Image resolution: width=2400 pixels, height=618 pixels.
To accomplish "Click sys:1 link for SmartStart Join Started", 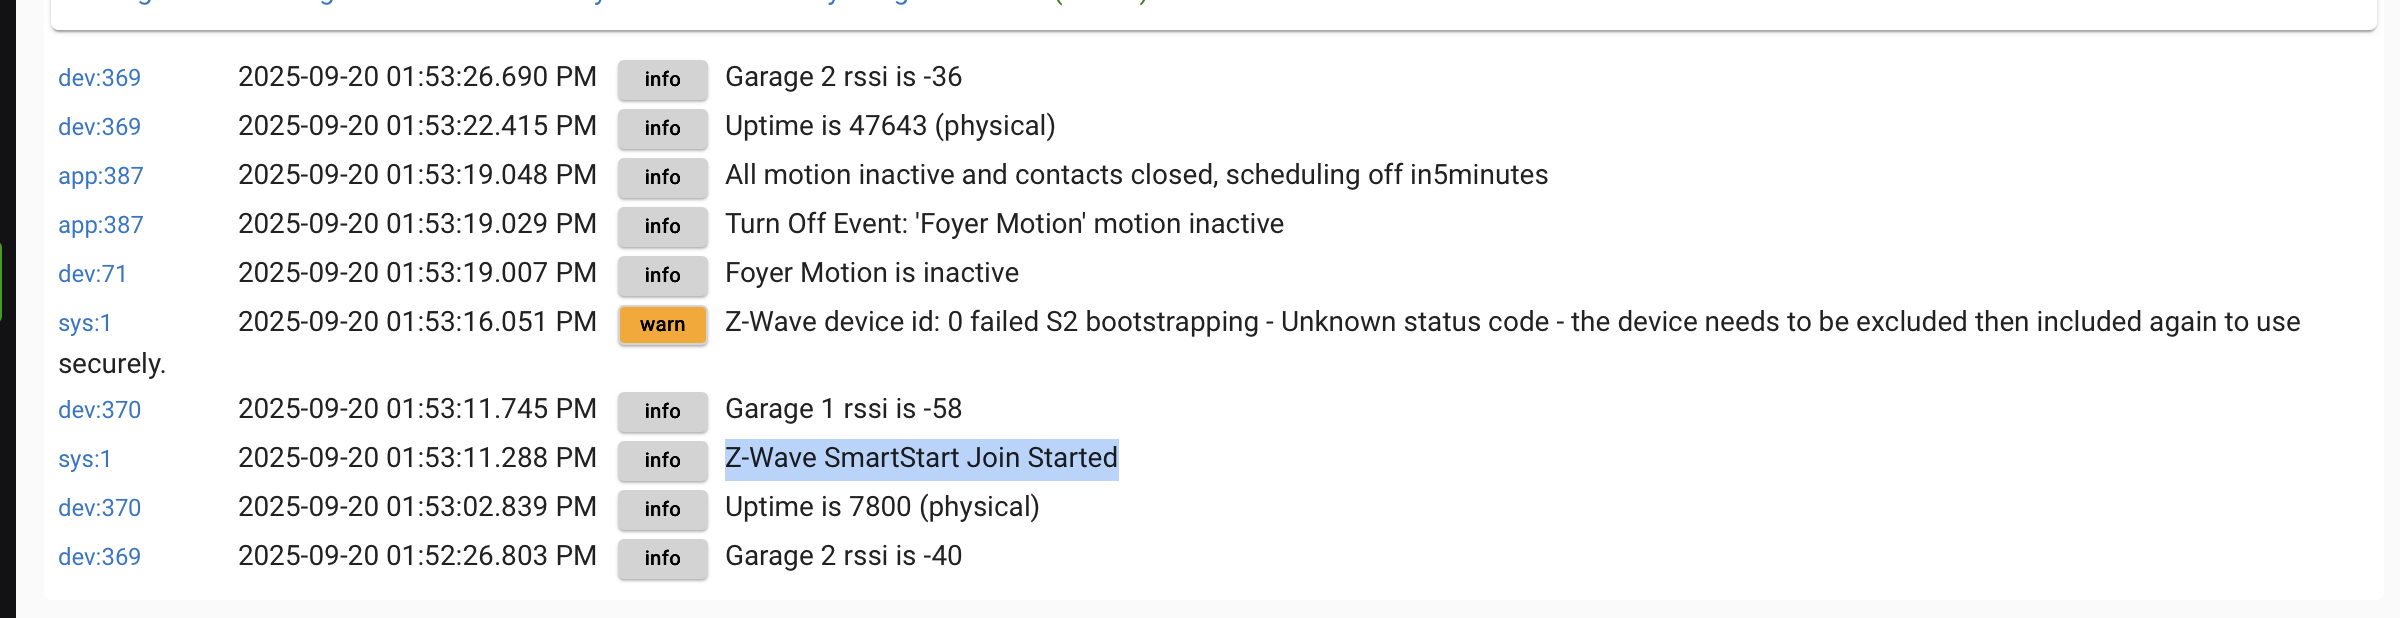I will (85, 459).
